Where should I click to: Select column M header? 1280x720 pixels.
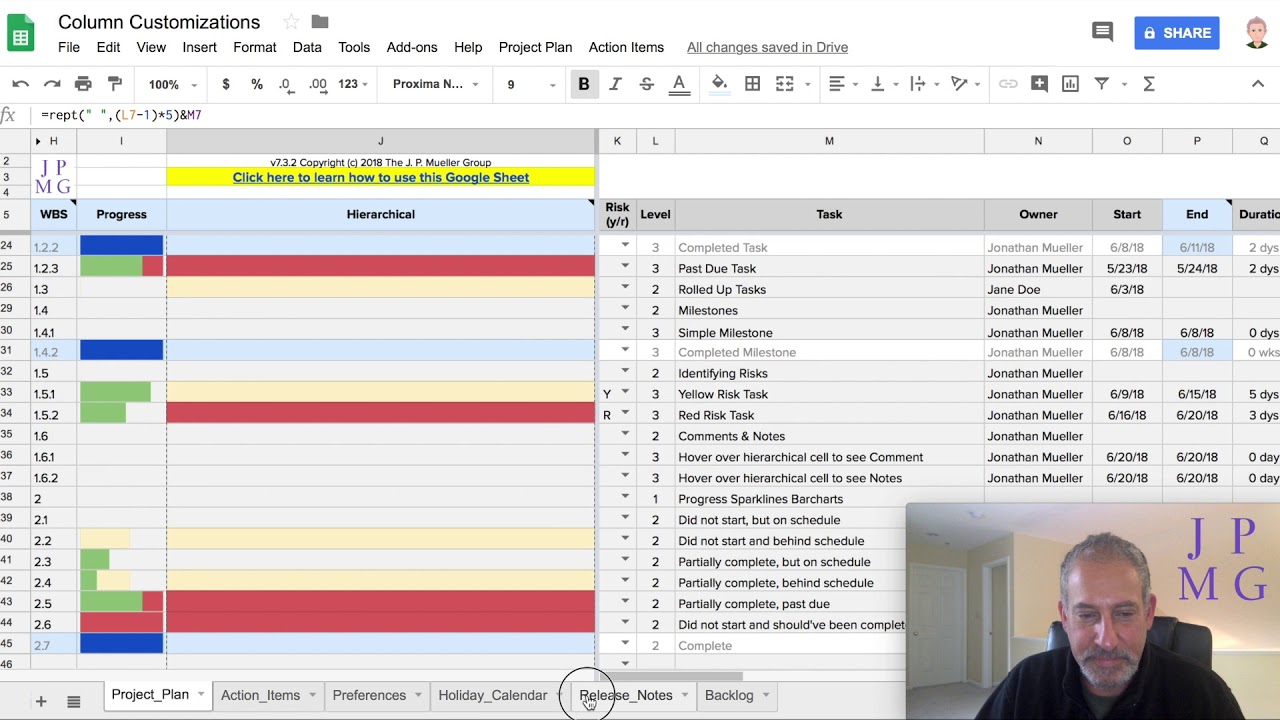pyautogui.click(x=829, y=141)
